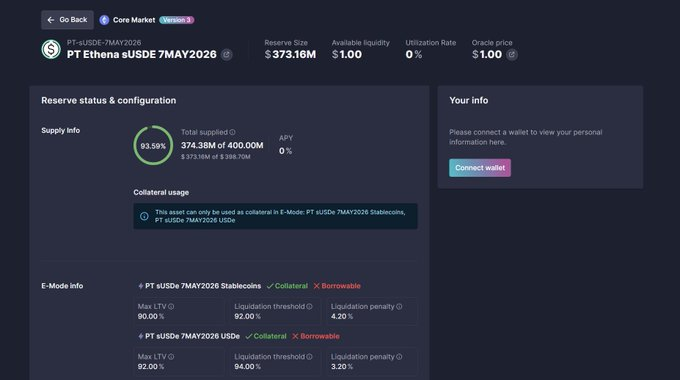Screen dimensions: 680x380
Task: Click Liquidation penalty info icon above 4.20%
Action: coord(399,307)
